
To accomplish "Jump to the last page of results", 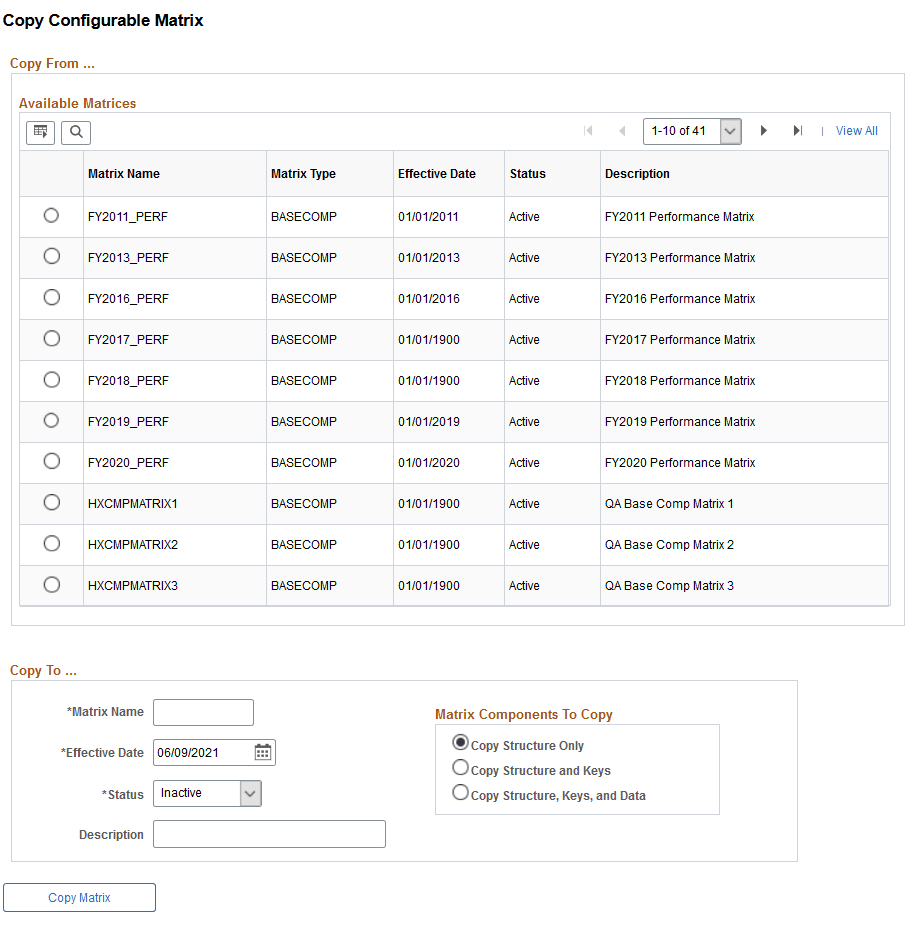I will pyautogui.click(x=796, y=130).
